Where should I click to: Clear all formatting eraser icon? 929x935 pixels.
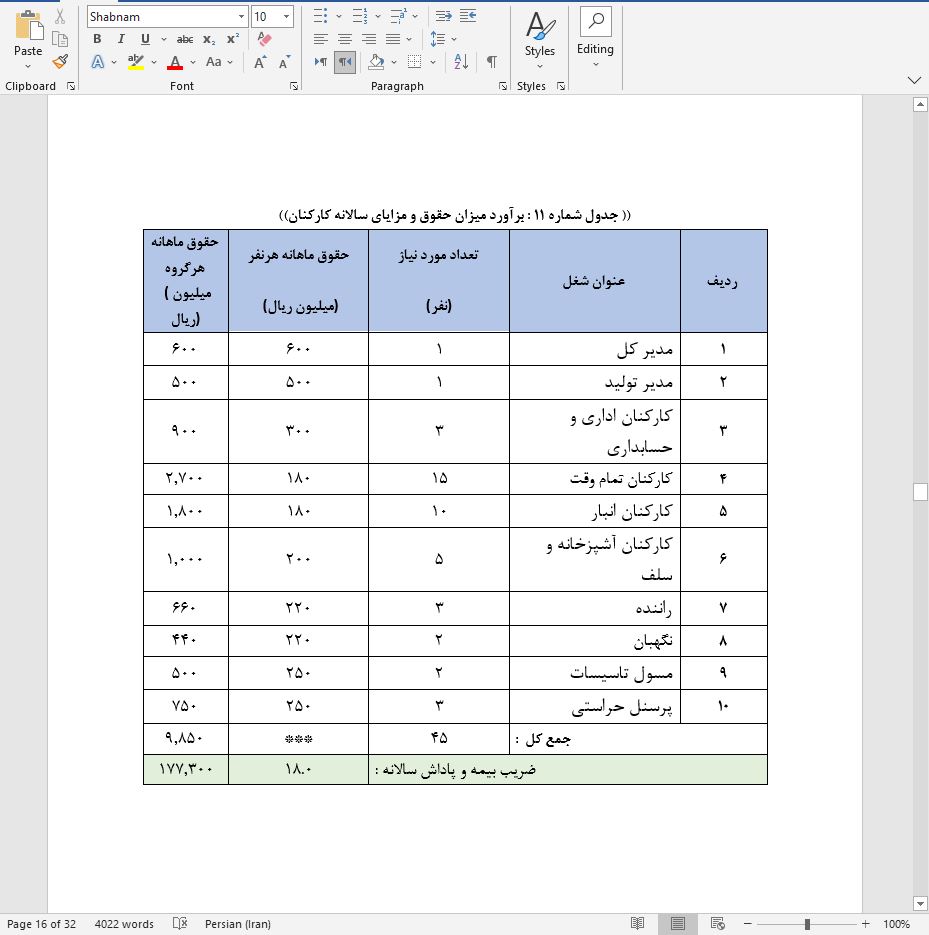click(x=264, y=39)
